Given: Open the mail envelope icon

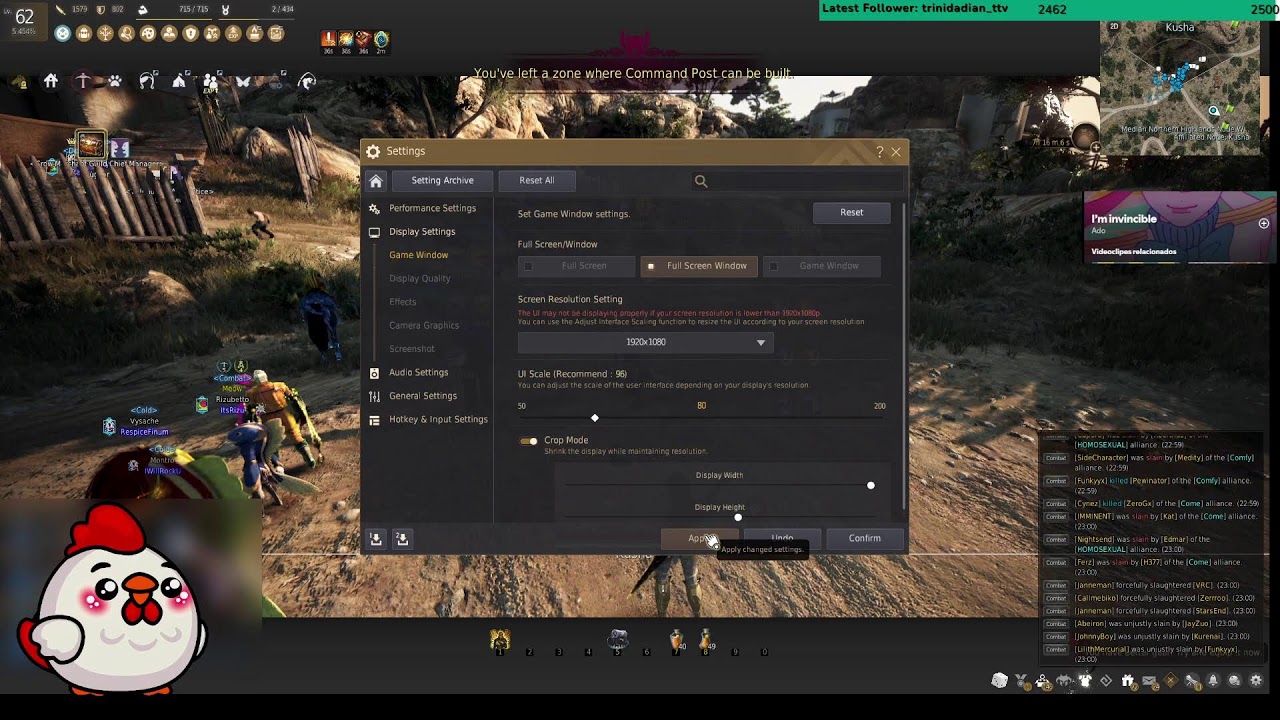Looking at the screenshot, I should (1149, 681).
